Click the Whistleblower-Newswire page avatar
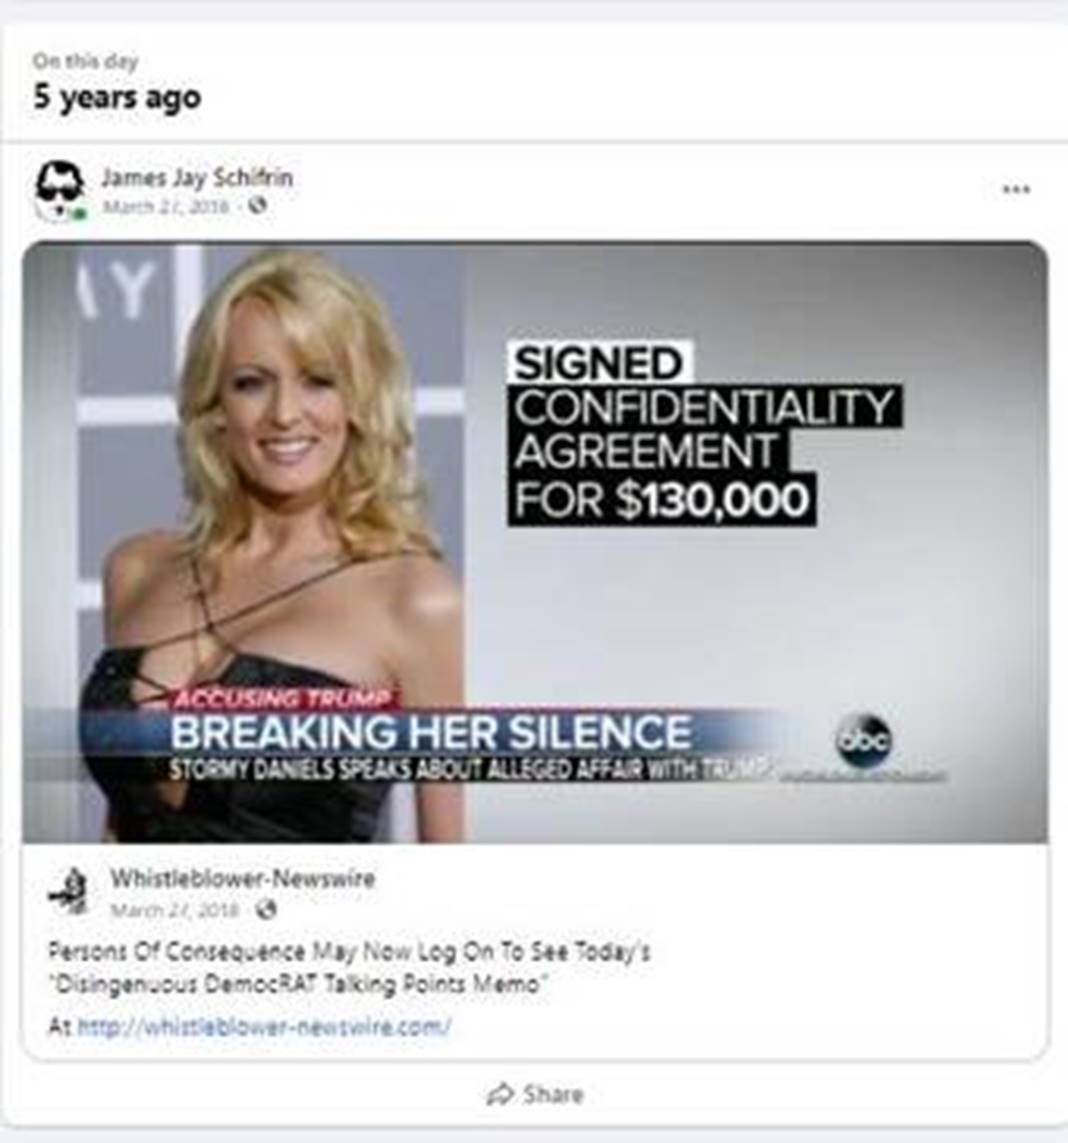Image resolution: width=1068 pixels, height=1143 pixels. pos(70,891)
